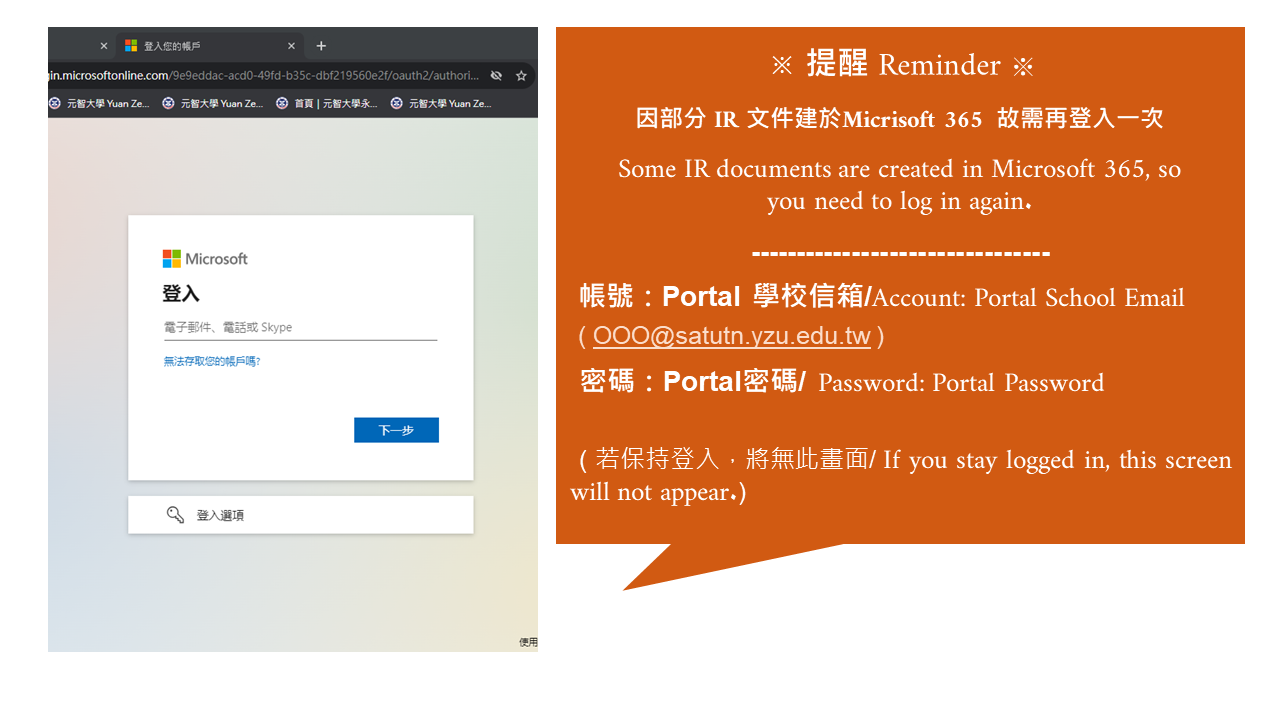Click the 'Some IR documents are created' sentence
This screenshot has width=1280, height=720.
(900, 185)
